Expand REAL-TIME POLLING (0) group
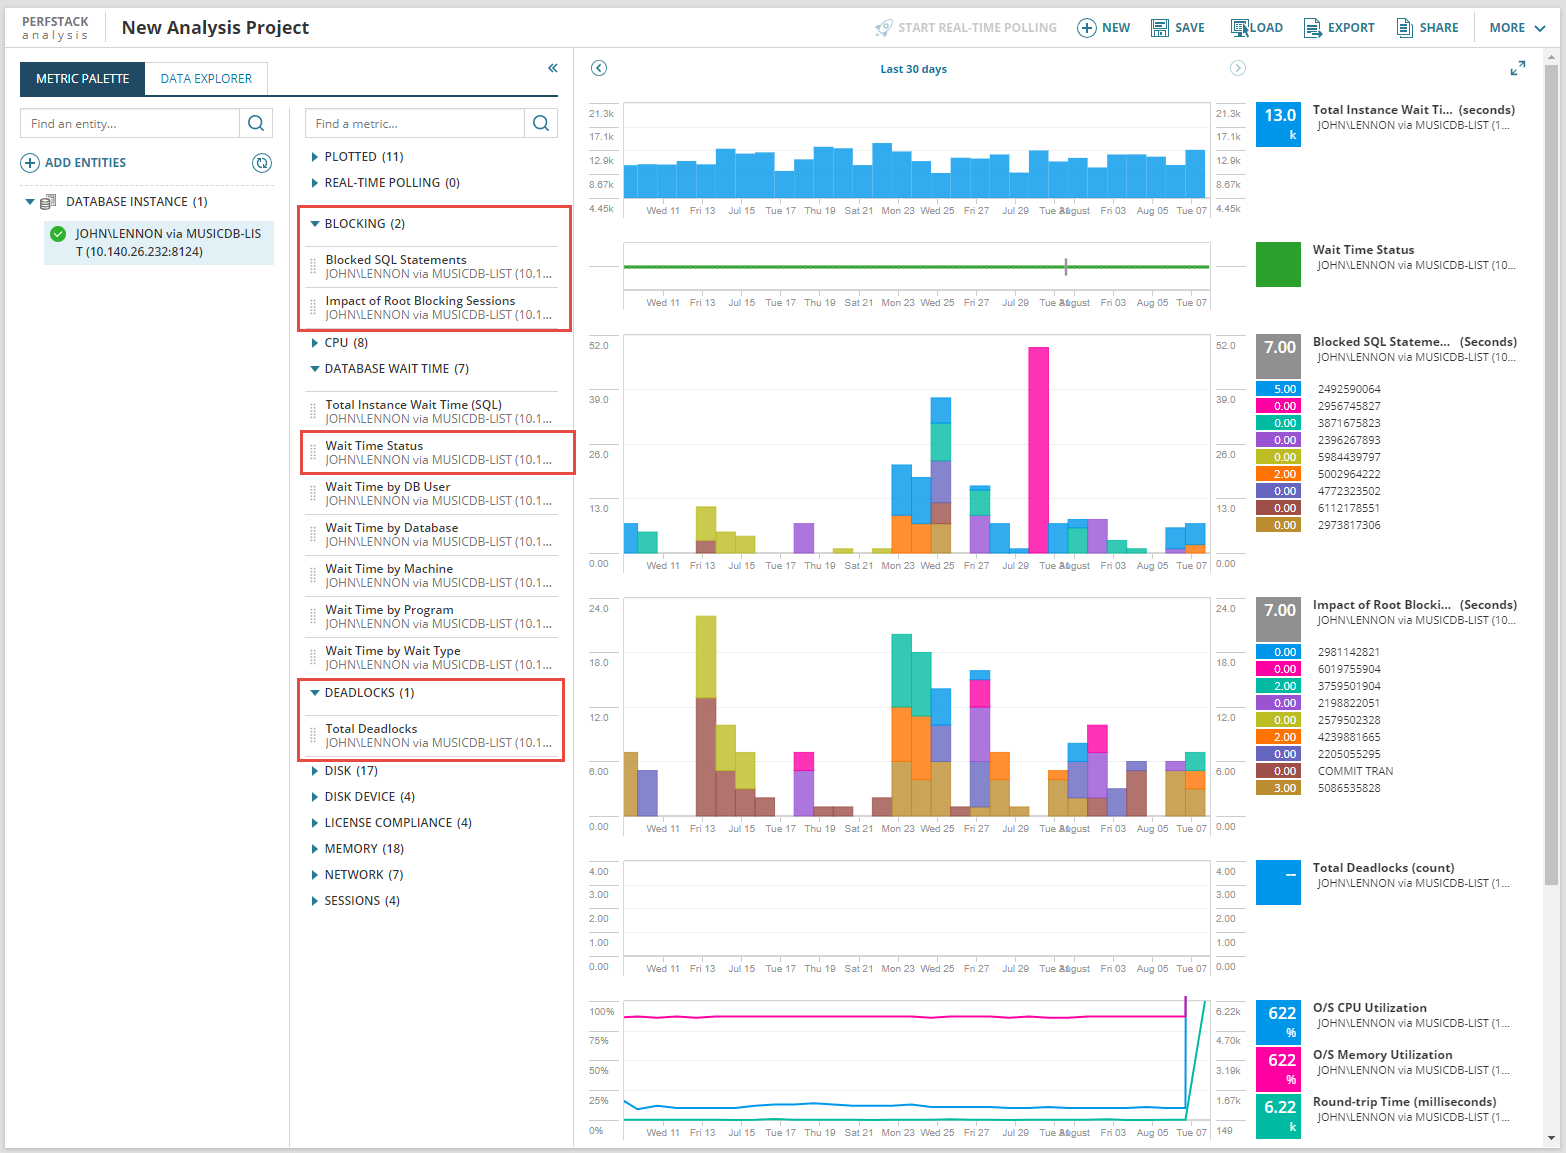 click(315, 183)
